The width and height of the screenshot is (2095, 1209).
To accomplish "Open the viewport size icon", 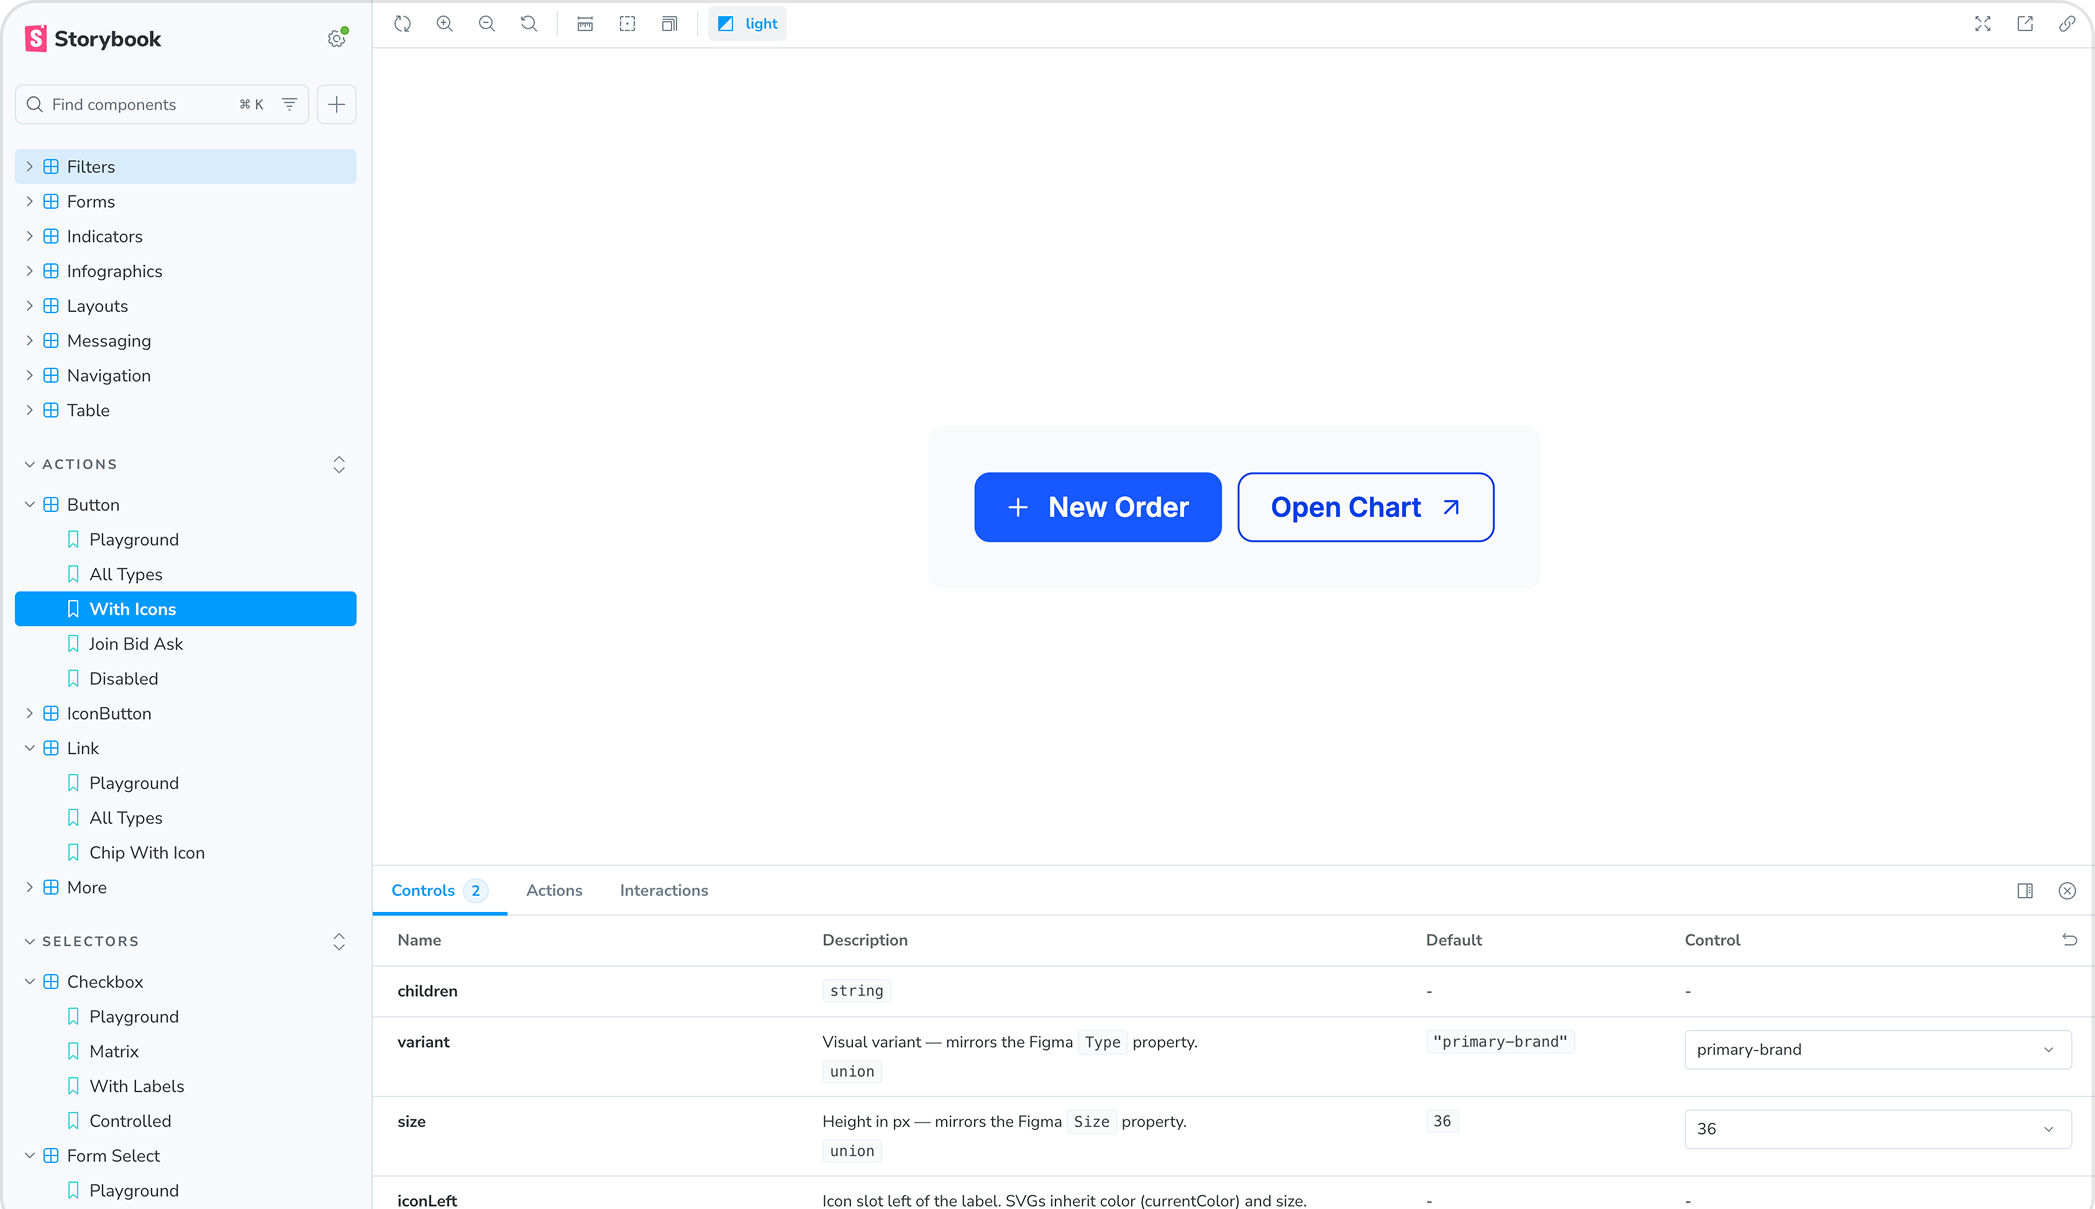I will click(x=669, y=24).
